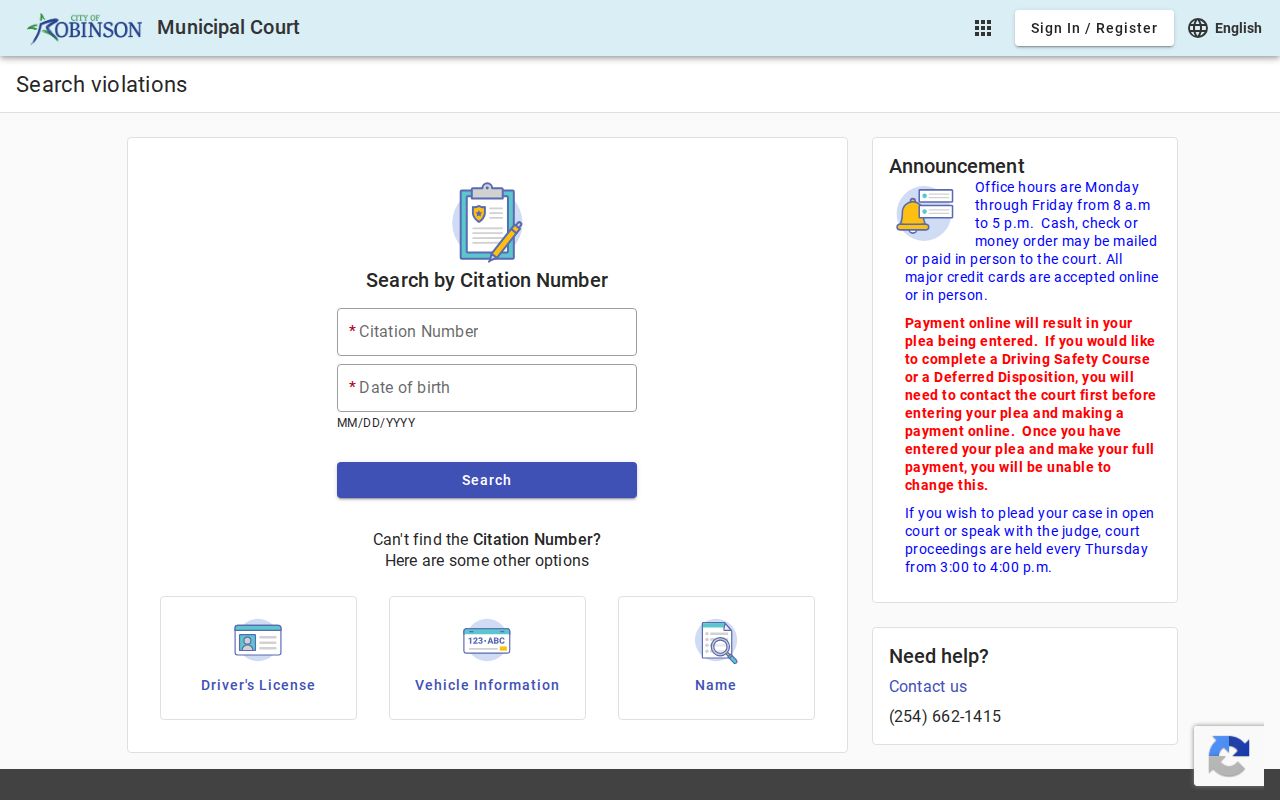The image size is (1280, 800).
Task: Click the citation clipboard icon
Action: click(487, 222)
